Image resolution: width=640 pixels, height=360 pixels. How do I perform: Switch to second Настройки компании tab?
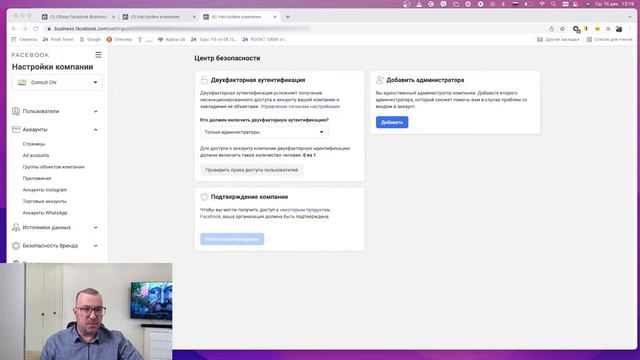(159, 17)
